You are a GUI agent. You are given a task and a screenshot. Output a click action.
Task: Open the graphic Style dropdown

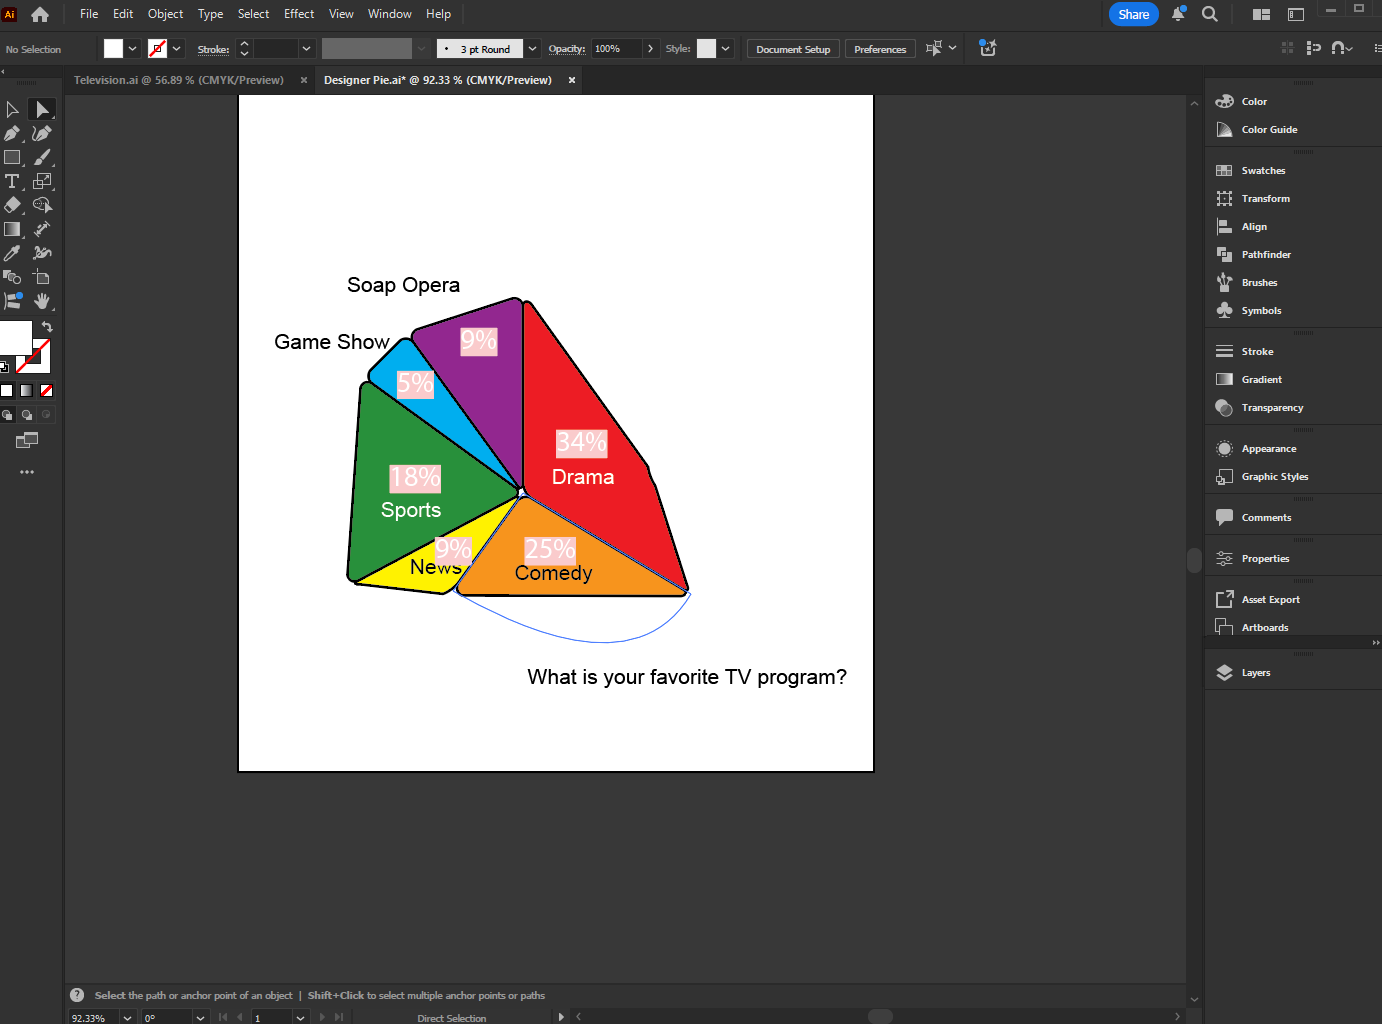point(726,48)
